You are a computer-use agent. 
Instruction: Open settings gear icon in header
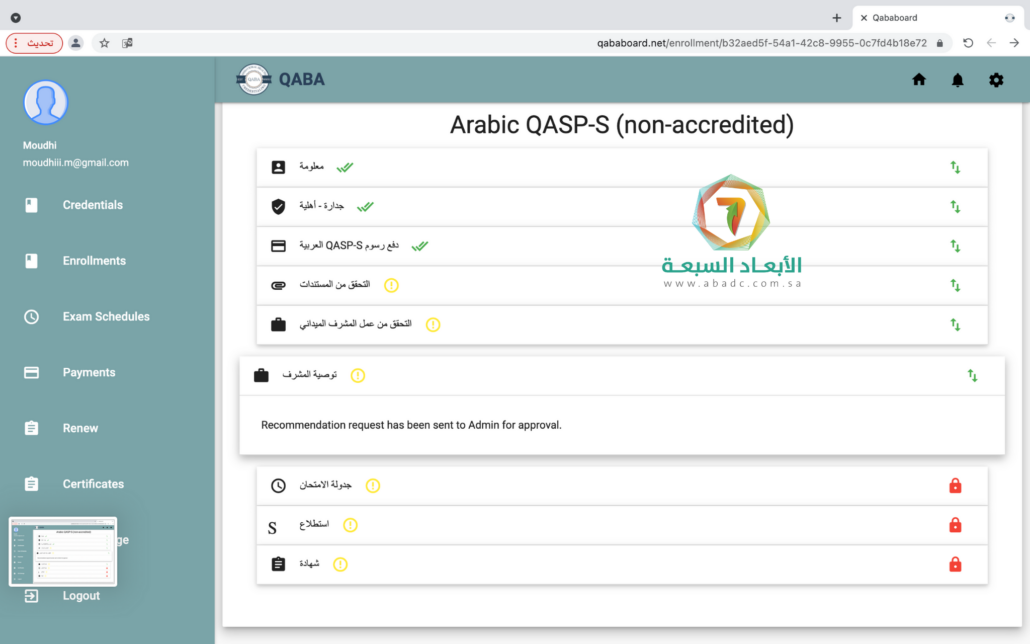click(x=996, y=80)
